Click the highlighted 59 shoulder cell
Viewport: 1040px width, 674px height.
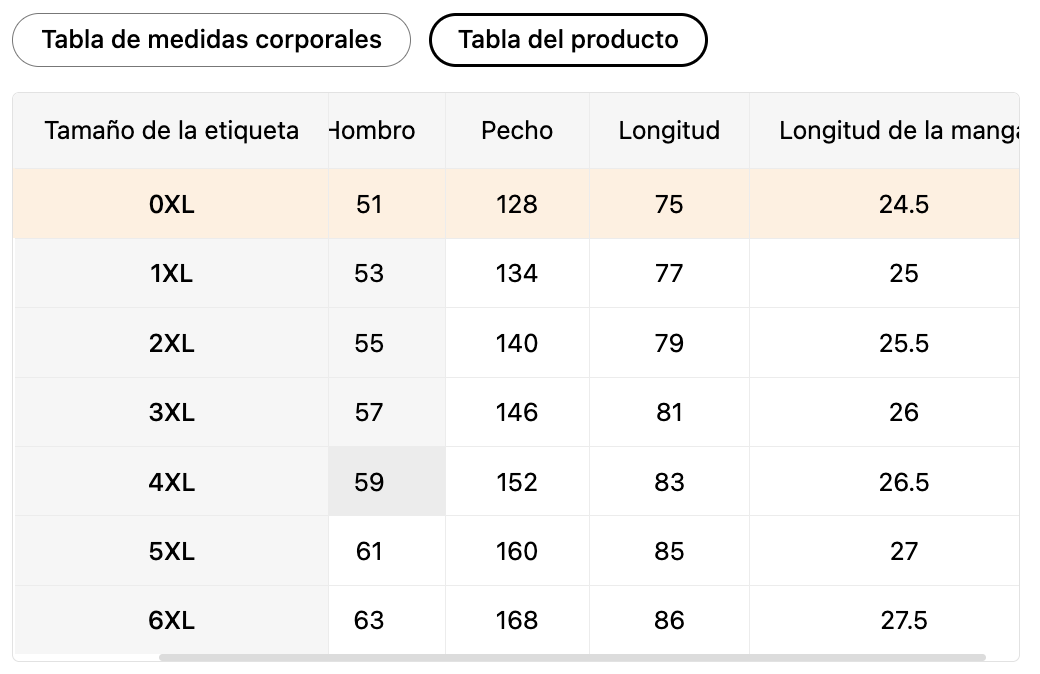click(x=387, y=482)
